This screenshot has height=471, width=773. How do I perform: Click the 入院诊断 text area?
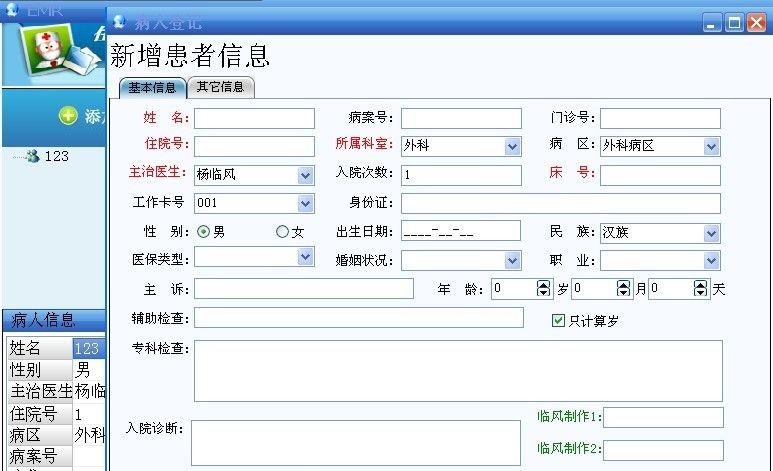(356, 443)
